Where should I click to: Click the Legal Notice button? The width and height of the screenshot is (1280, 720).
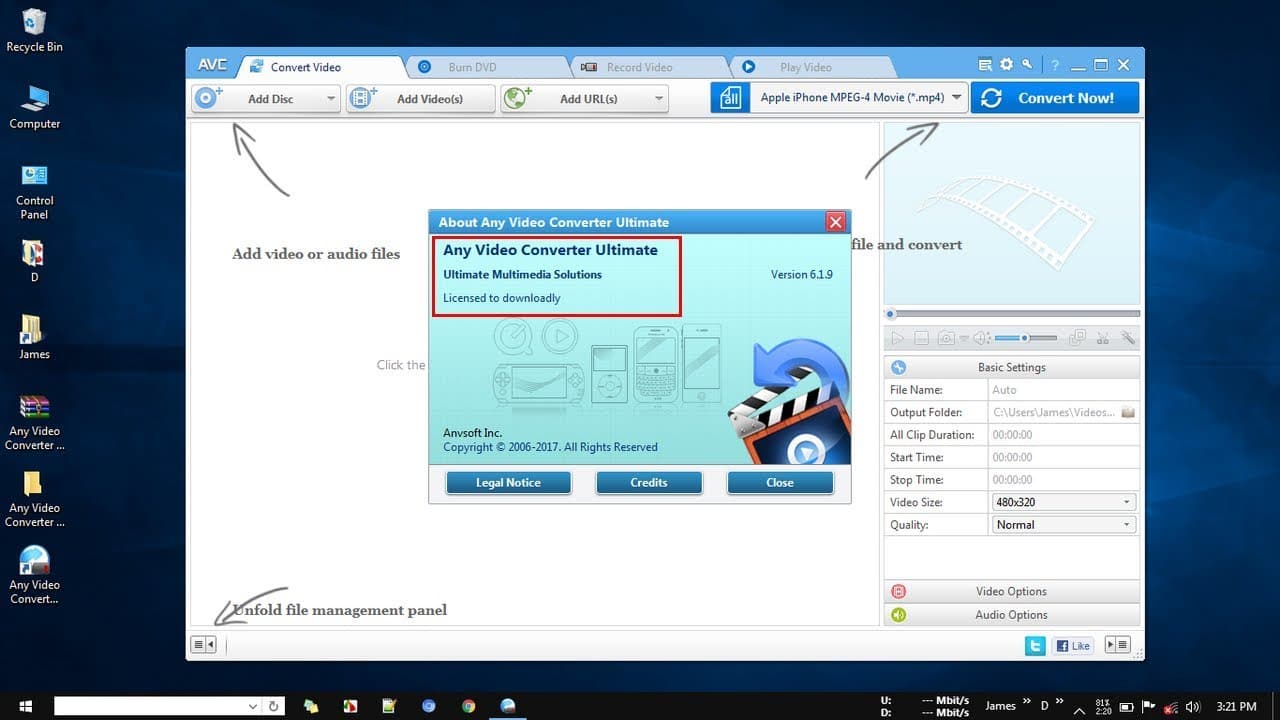pos(508,482)
